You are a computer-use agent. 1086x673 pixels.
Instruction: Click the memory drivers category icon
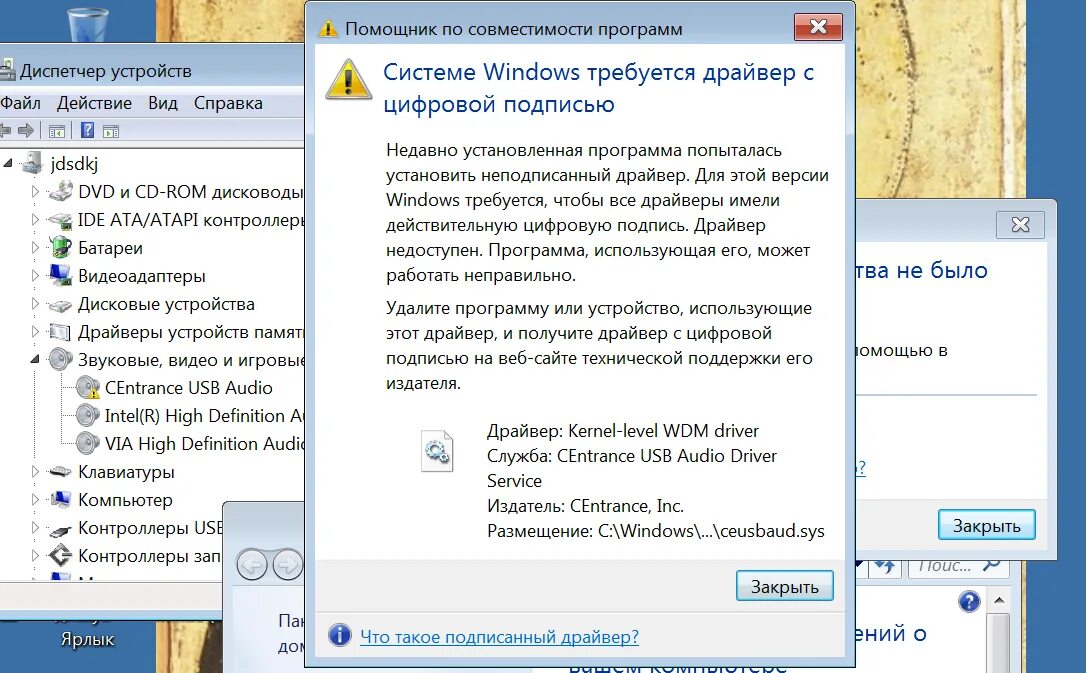point(60,332)
